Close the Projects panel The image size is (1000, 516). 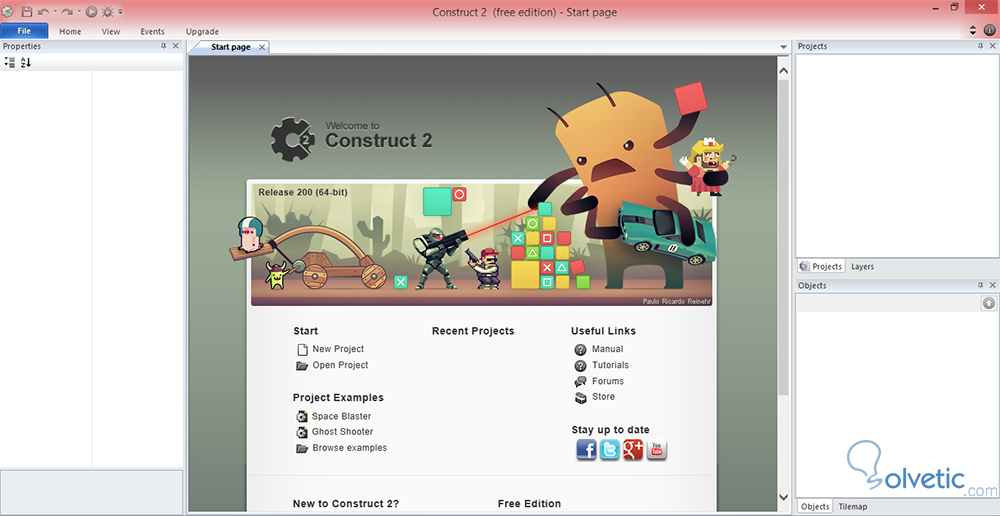click(992, 46)
